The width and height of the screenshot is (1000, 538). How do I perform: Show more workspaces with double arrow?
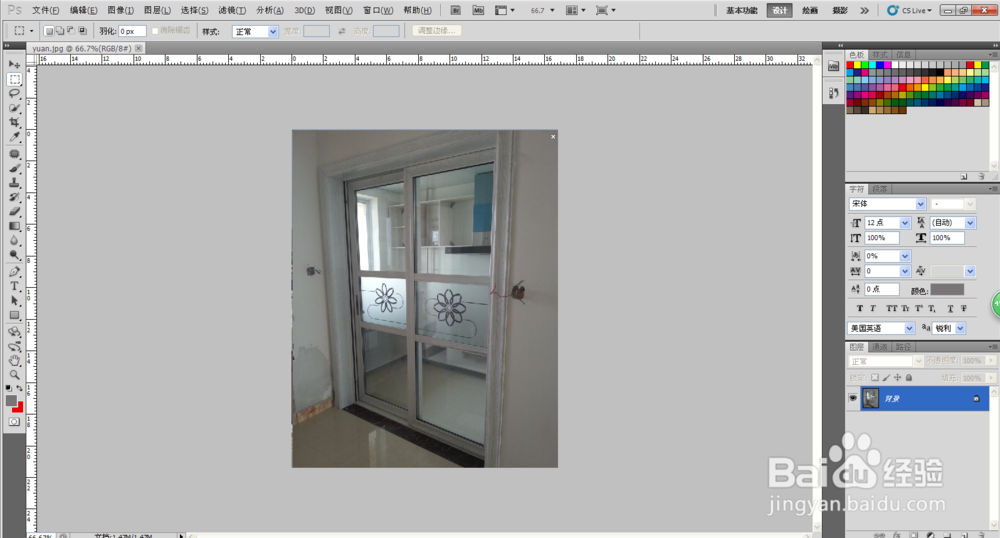[864, 10]
